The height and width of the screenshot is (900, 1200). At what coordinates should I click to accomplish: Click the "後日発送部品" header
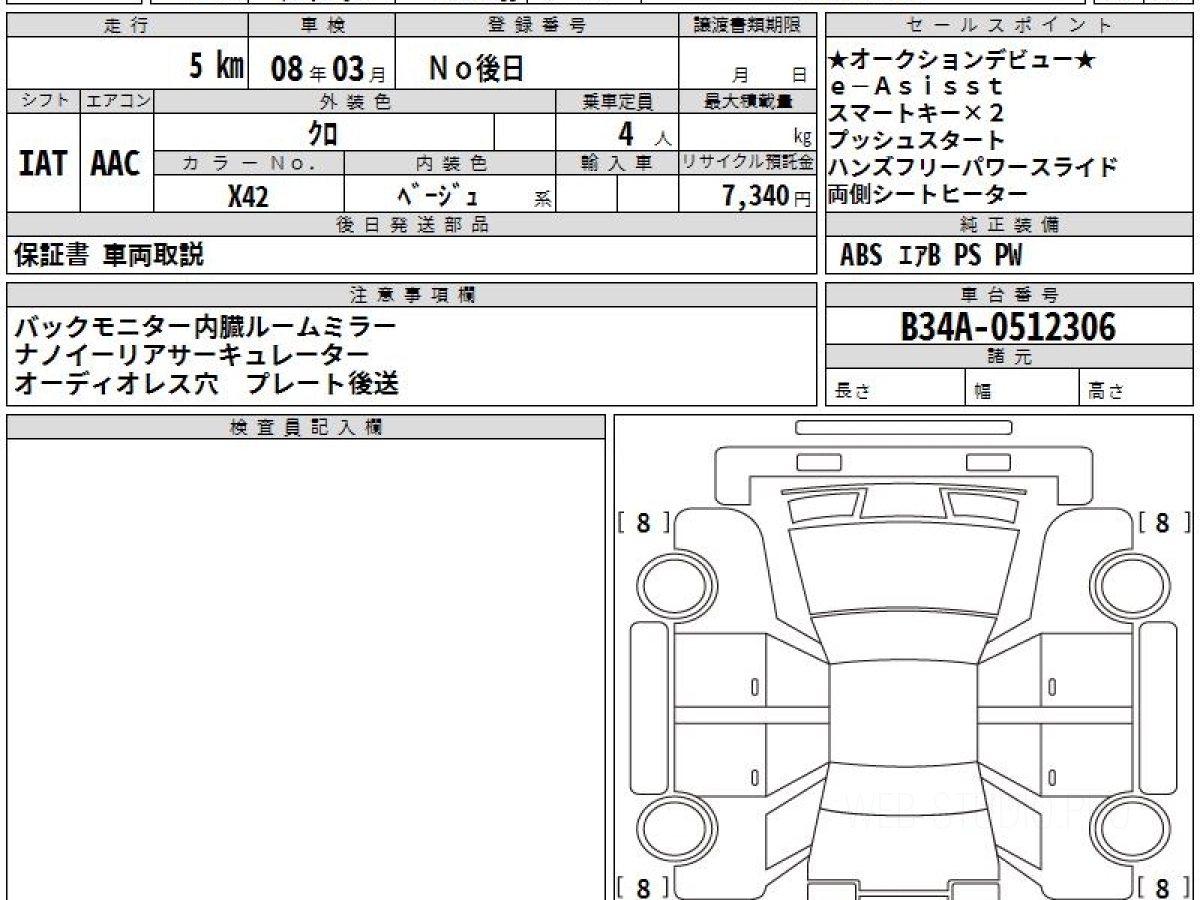click(x=412, y=225)
